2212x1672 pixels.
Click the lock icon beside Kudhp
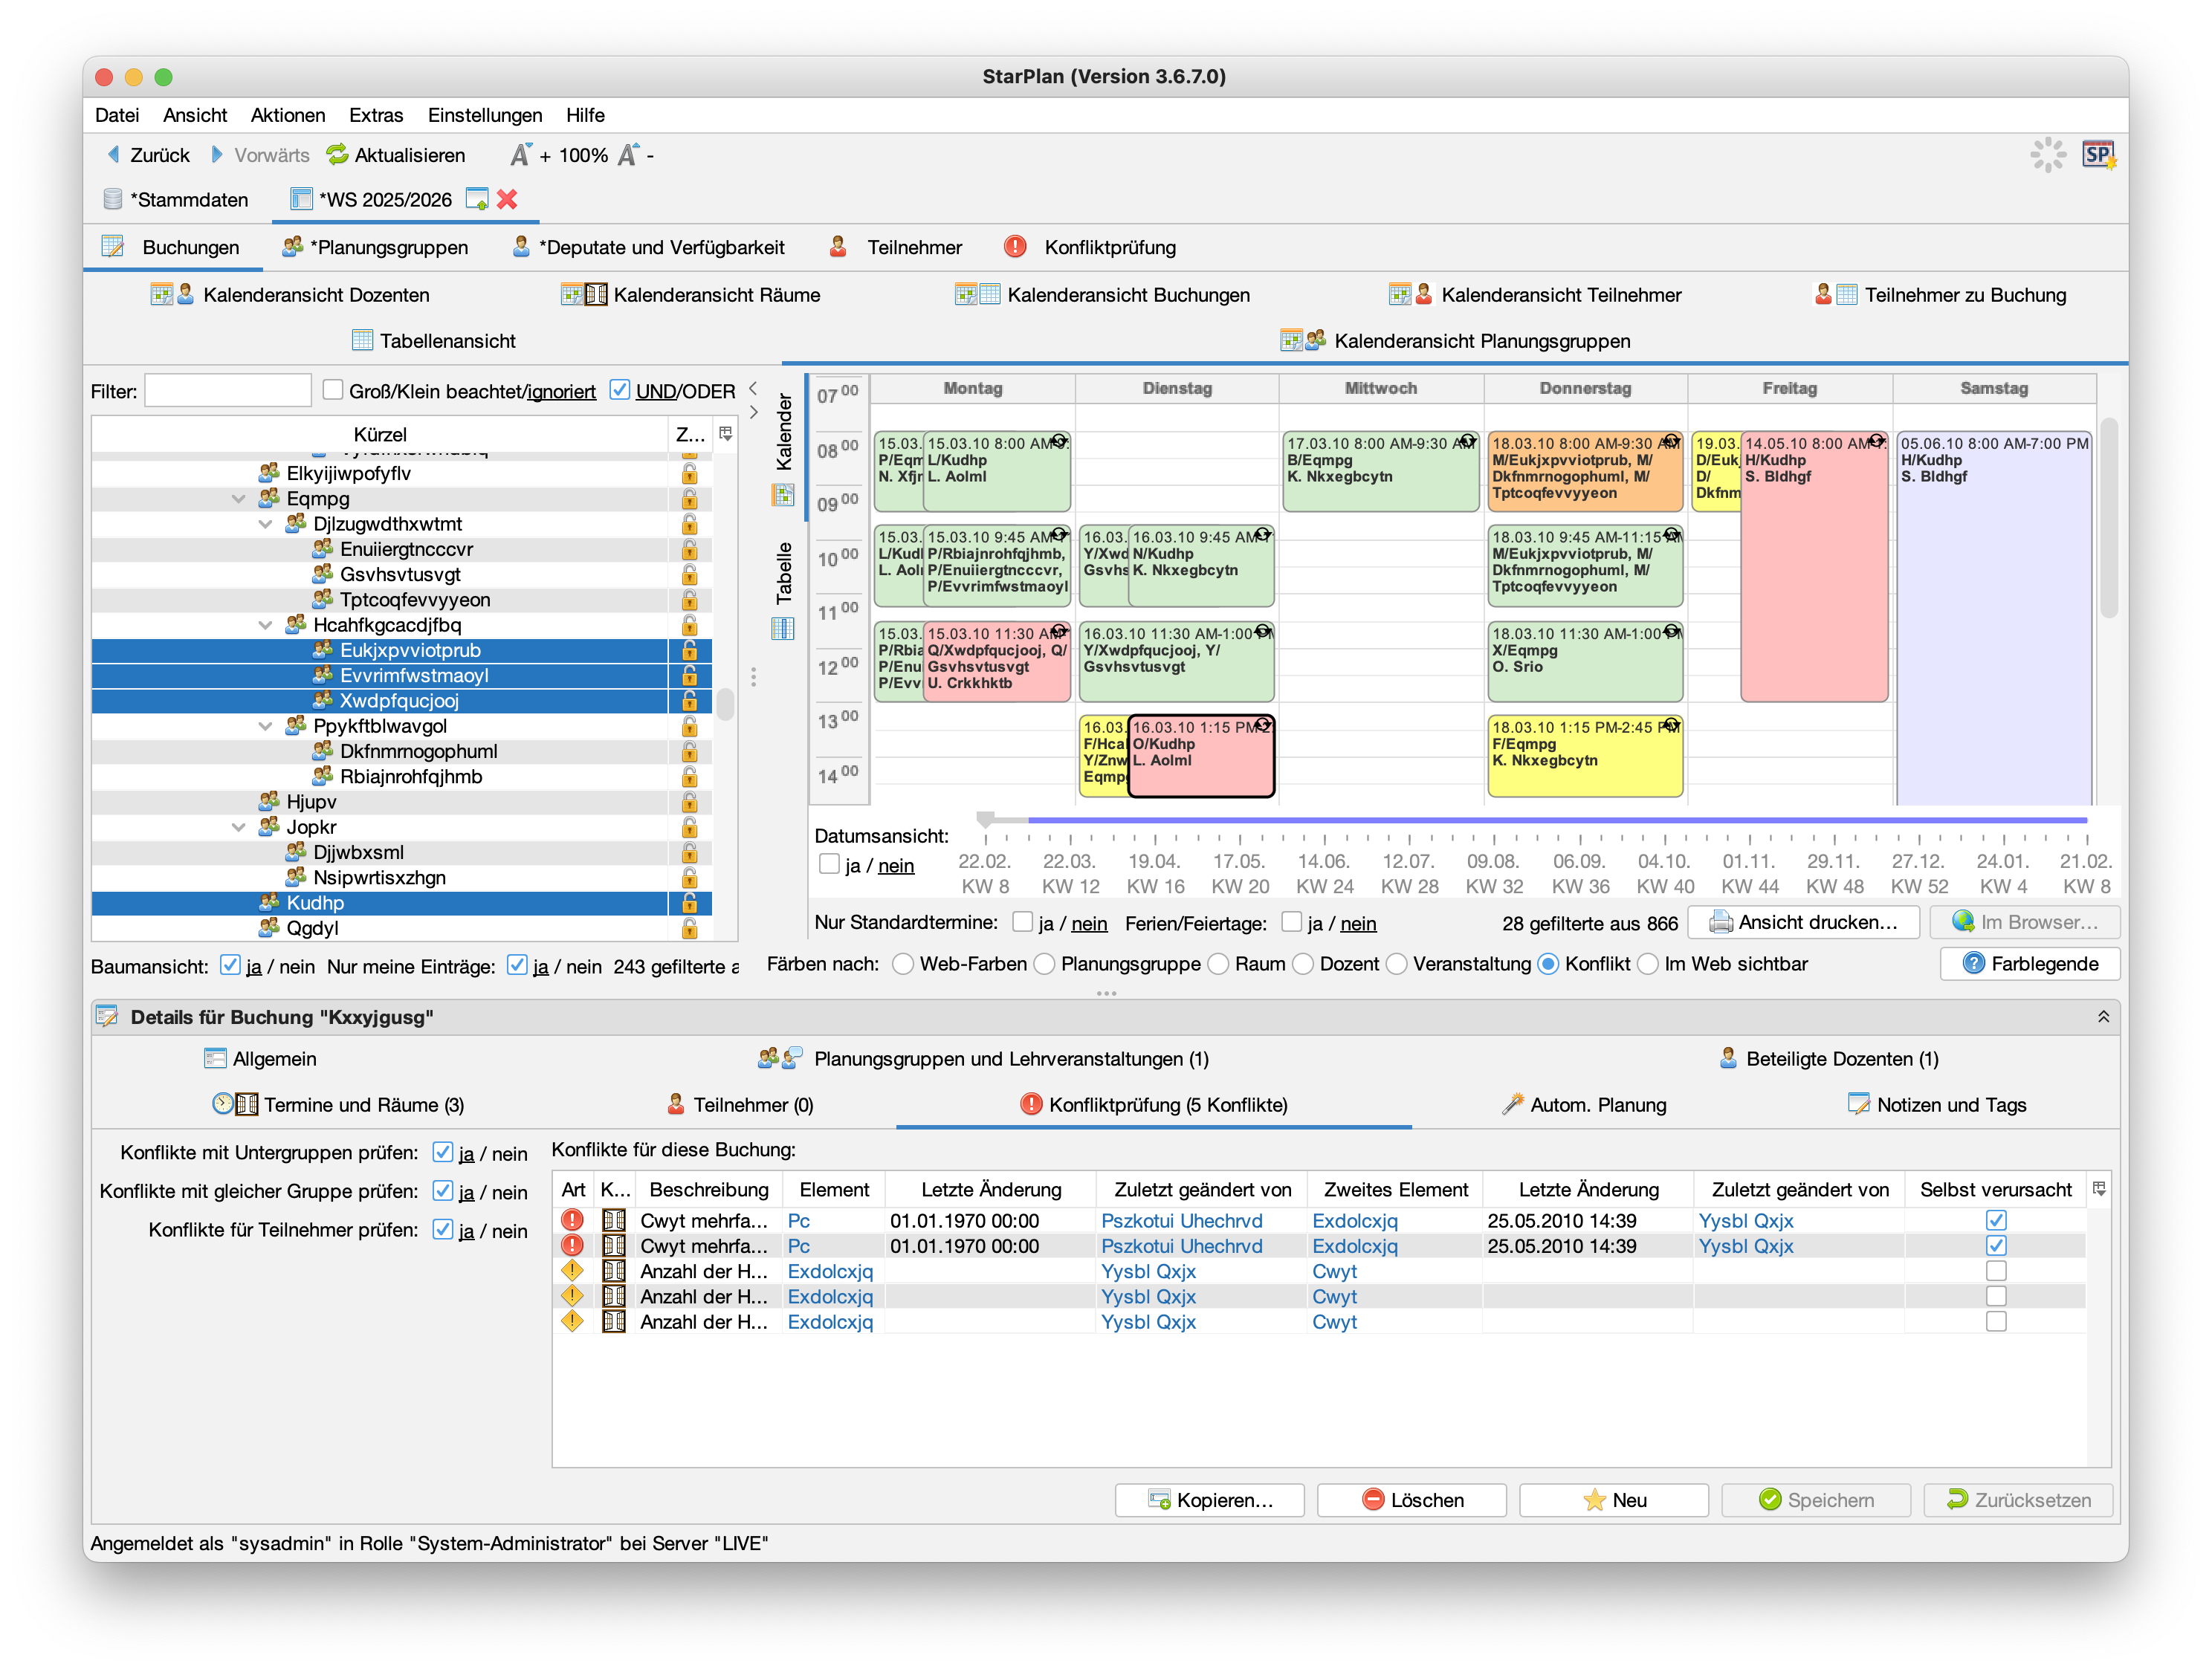click(689, 903)
